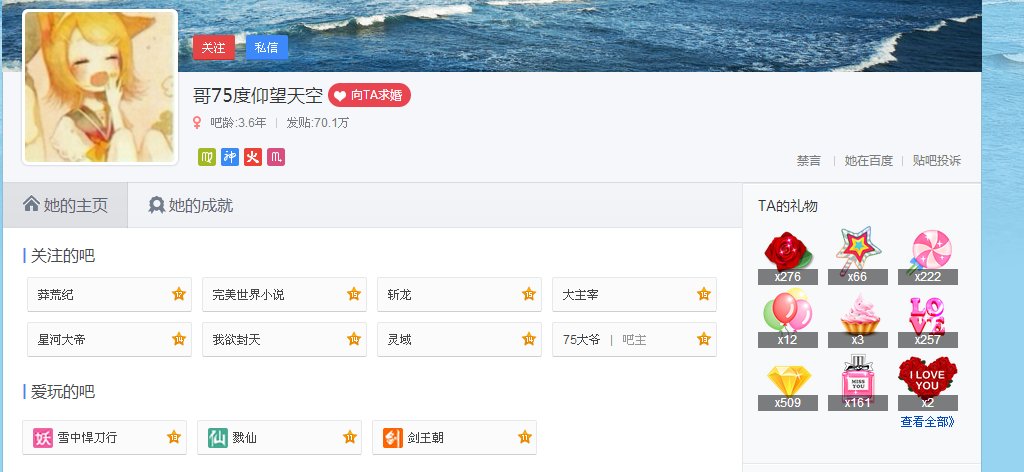Click the I LOVE YOU heart gift

pos(928,383)
